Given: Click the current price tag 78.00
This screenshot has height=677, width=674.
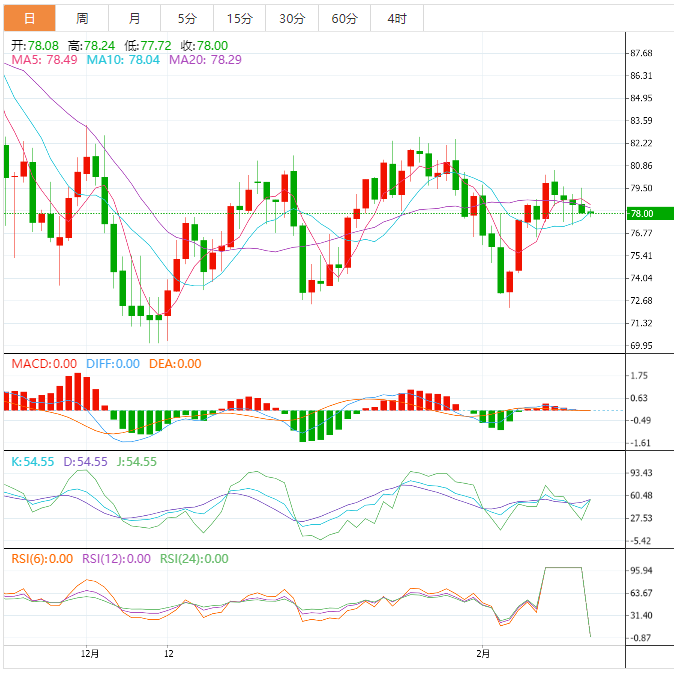Looking at the screenshot, I should pos(640,214).
